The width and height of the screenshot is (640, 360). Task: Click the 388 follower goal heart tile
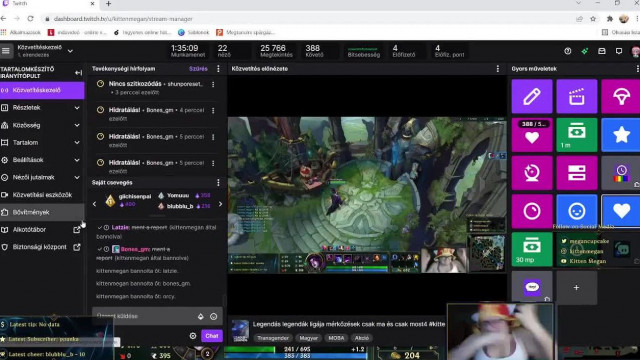click(x=532, y=135)
